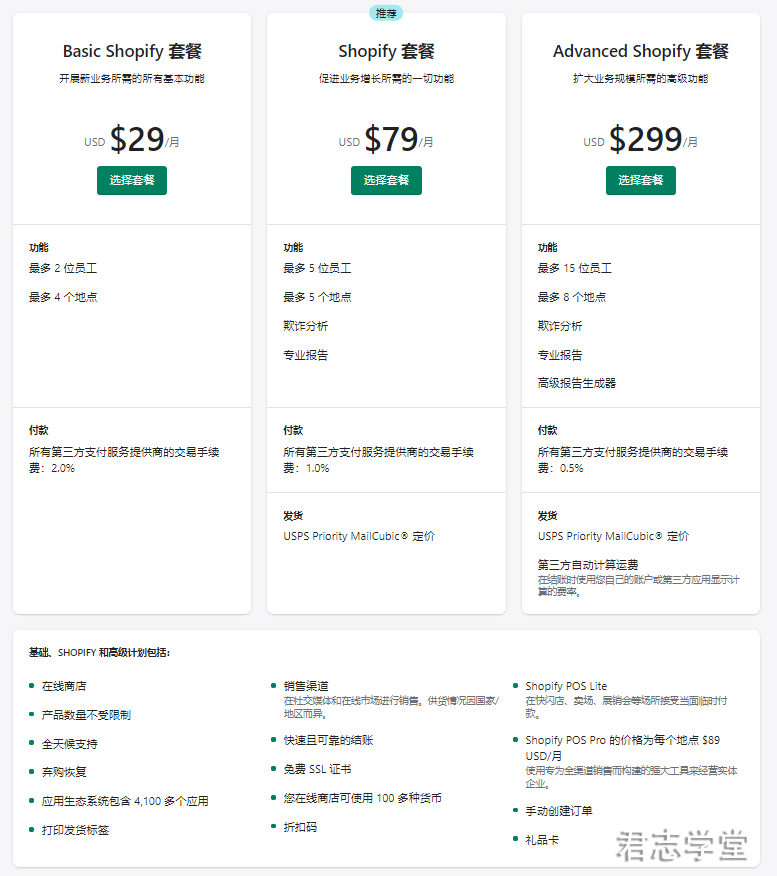Select the Basic Shopify $29 plan button
The width and height of the screenshot is (777, 876).
coord(132,180)
